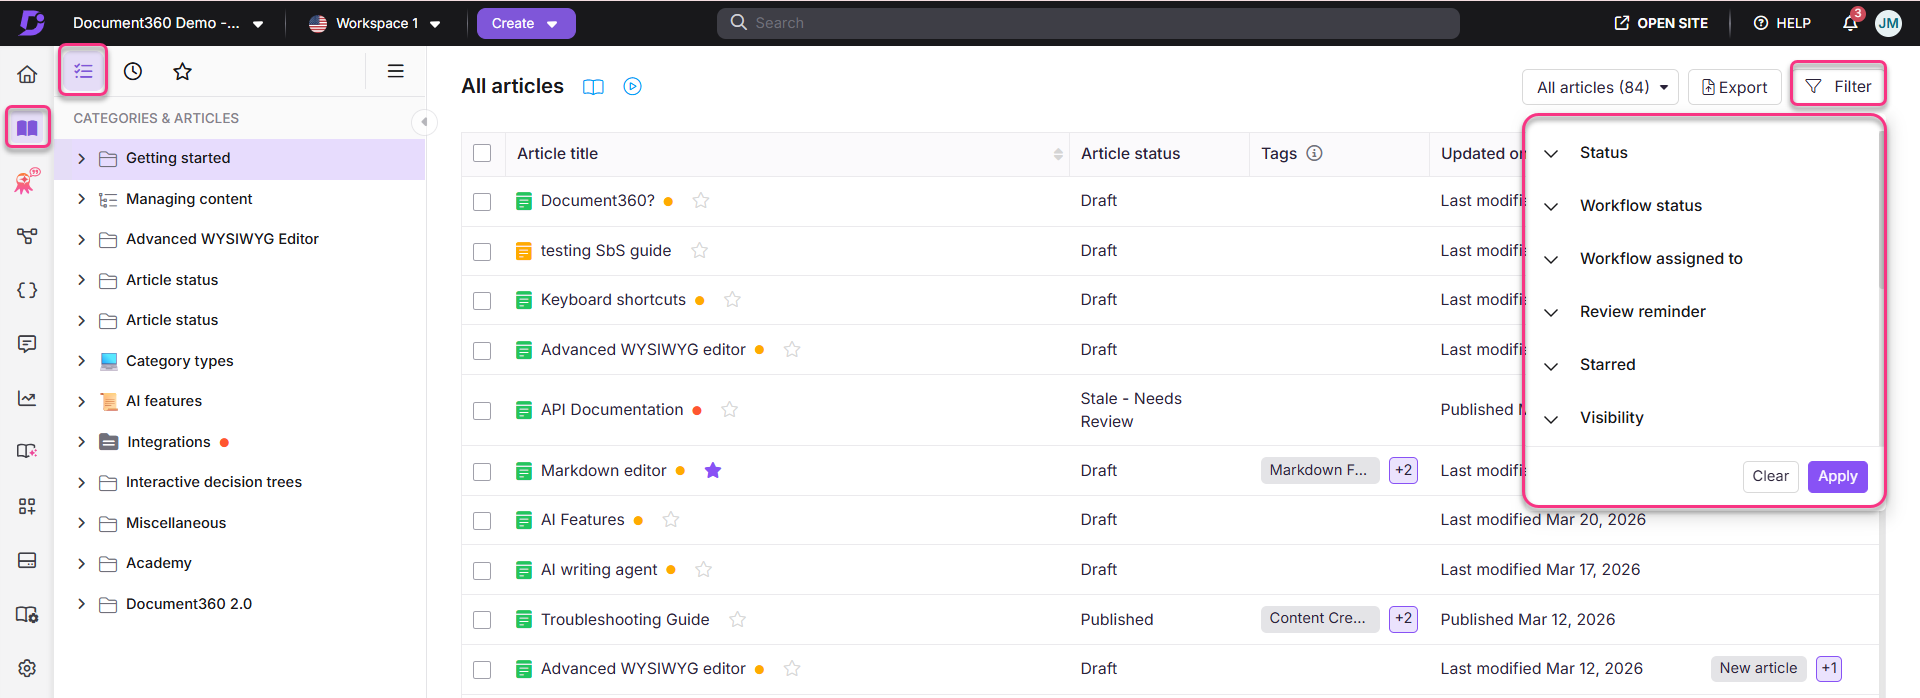This screenshot has width=1920, height=698.
Task: Click the New article tag chip
Action: click(1758, 668)
